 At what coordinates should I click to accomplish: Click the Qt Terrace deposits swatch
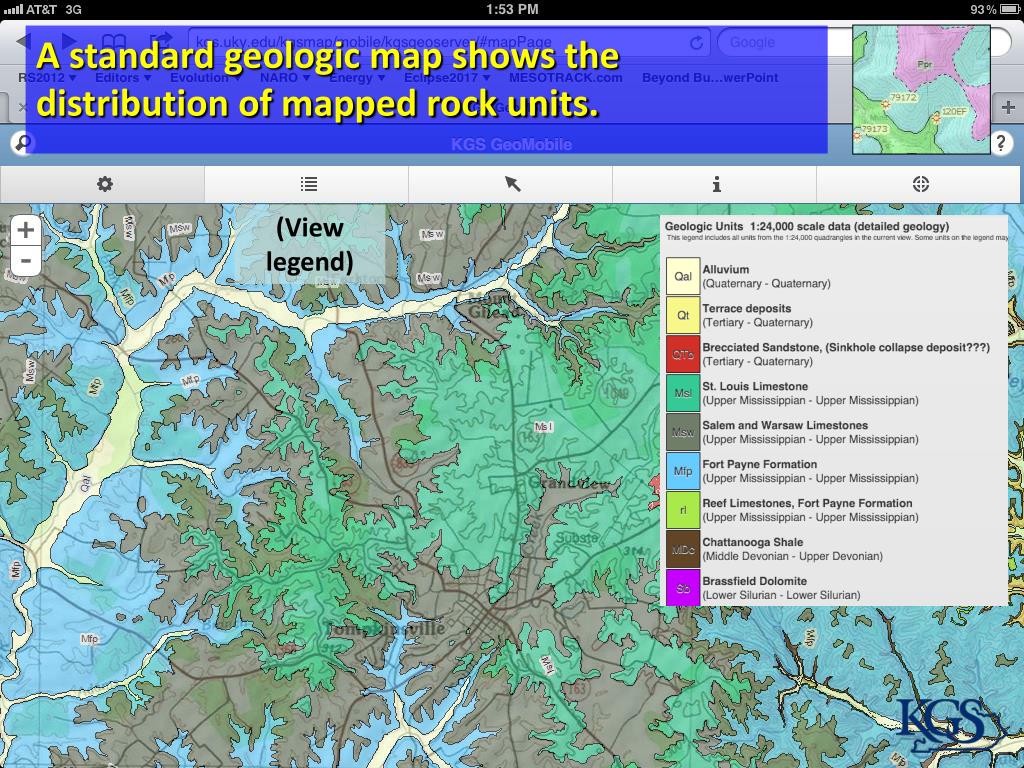pos(683,315)
